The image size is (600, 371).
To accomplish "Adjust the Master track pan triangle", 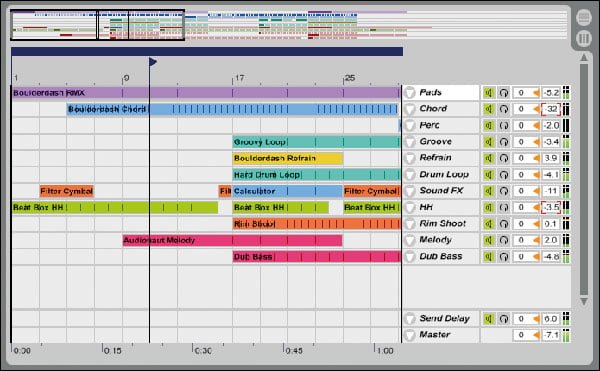I will (536, 335).
